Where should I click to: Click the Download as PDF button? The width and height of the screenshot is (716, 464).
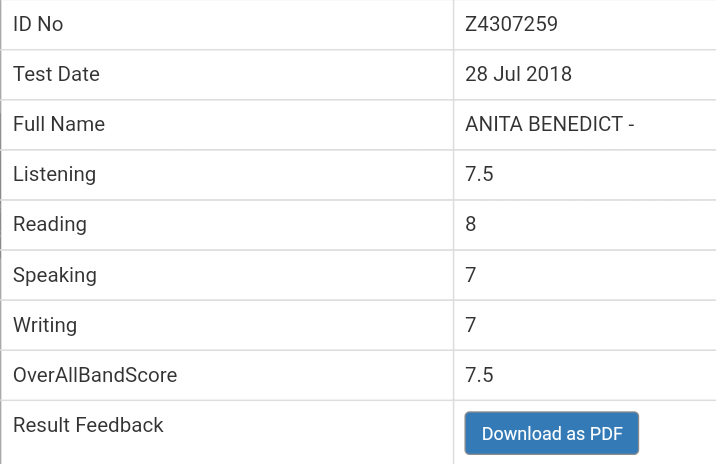pos(552,433)
